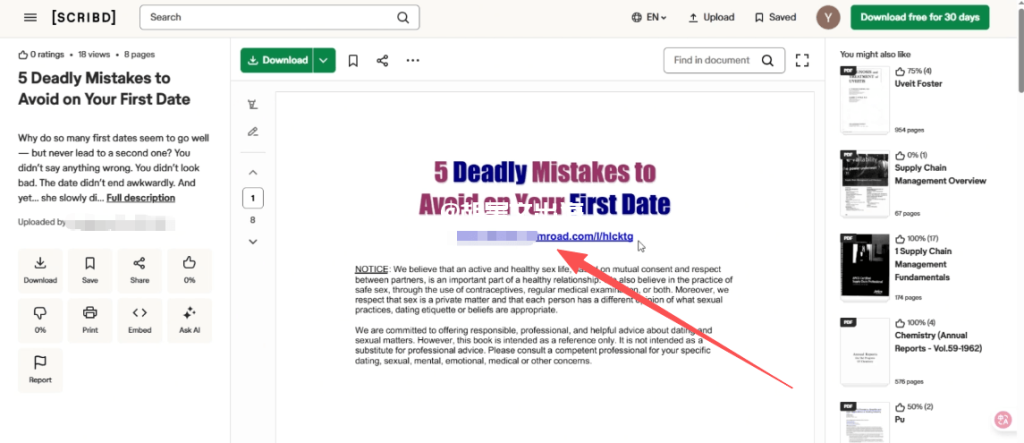Click the share icon in the toolbar
The image size is (1024, 443).
click(x=383, y=60)
